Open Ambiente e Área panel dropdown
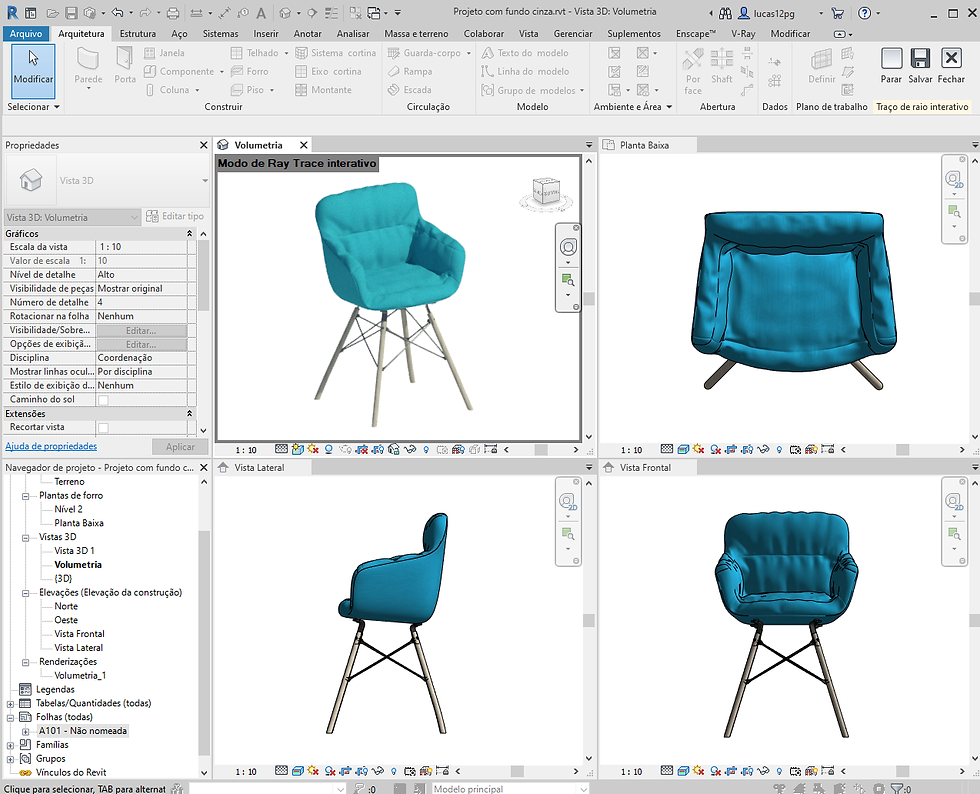 pyautogui.click(x=632, y=107)
